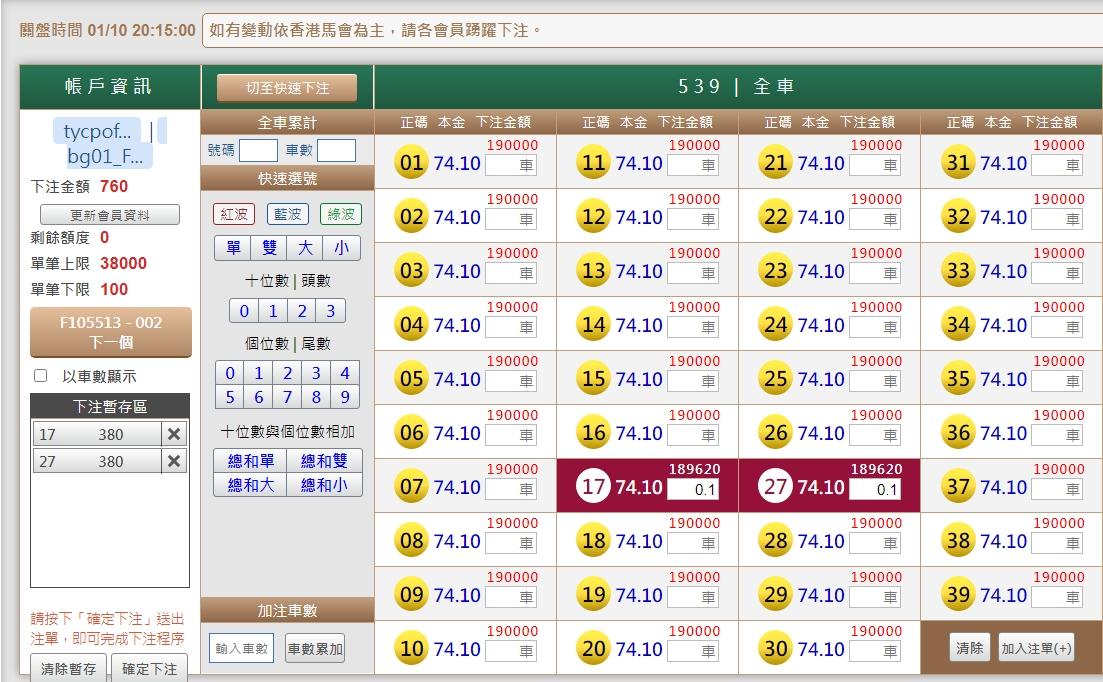Image resolution: width=1103 pixels, height=682 pixels.
Task: Pick tail digit 4 under 個位數
Action: pos(345,373)
